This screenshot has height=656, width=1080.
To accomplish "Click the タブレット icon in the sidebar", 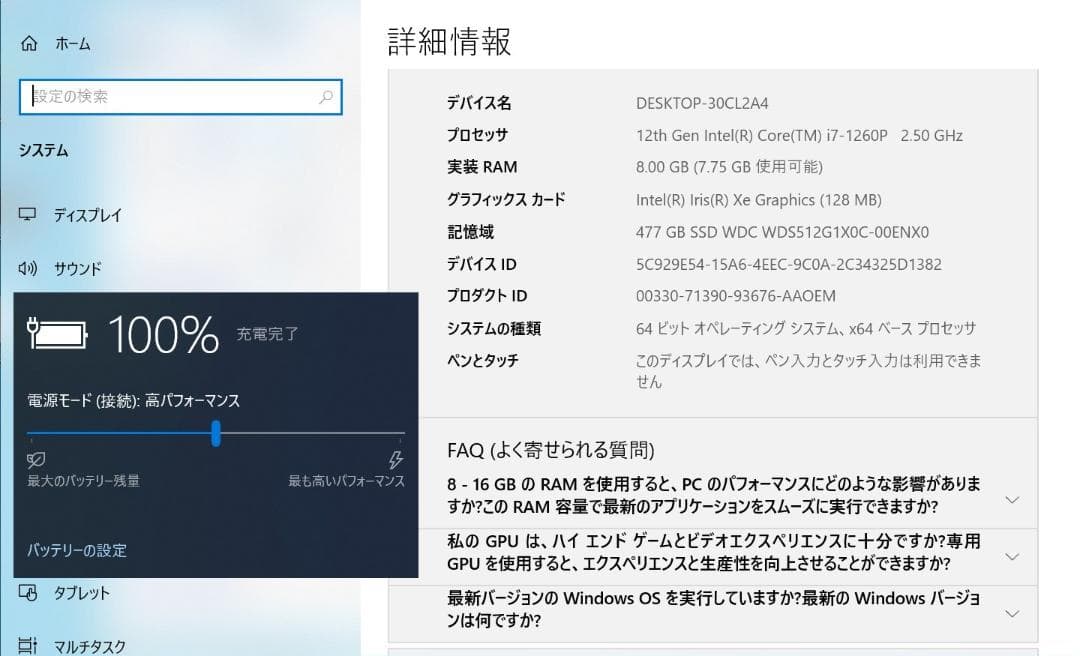I will coord(26,592).
